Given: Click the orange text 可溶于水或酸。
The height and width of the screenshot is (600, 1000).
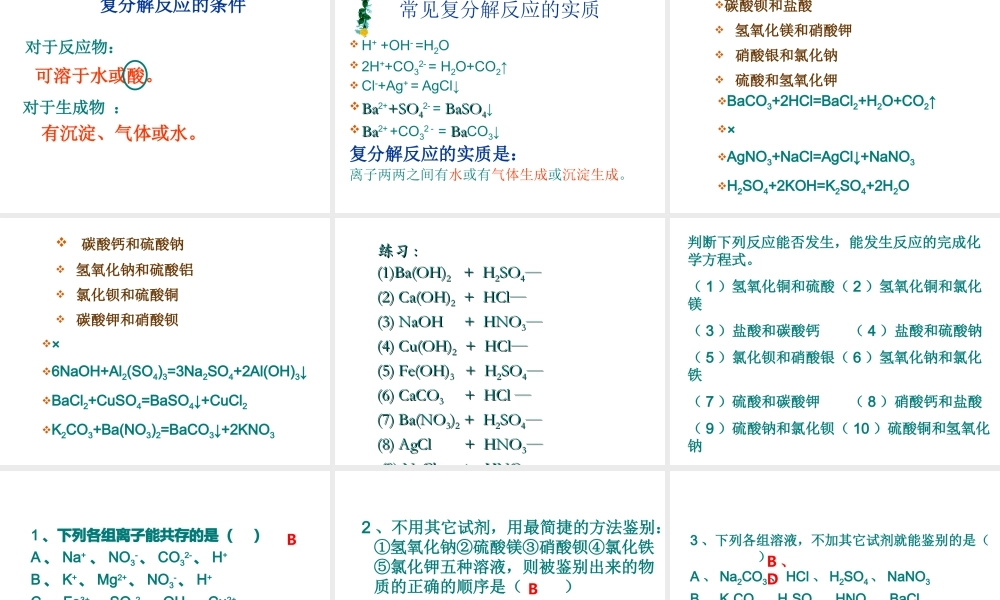Looking at the screenshot, I should (x=94, y=76).
